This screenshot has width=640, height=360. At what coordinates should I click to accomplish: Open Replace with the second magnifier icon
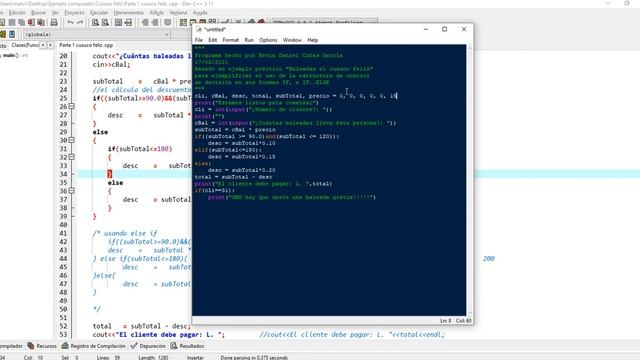pyautogui.click(x=105, y=22)
